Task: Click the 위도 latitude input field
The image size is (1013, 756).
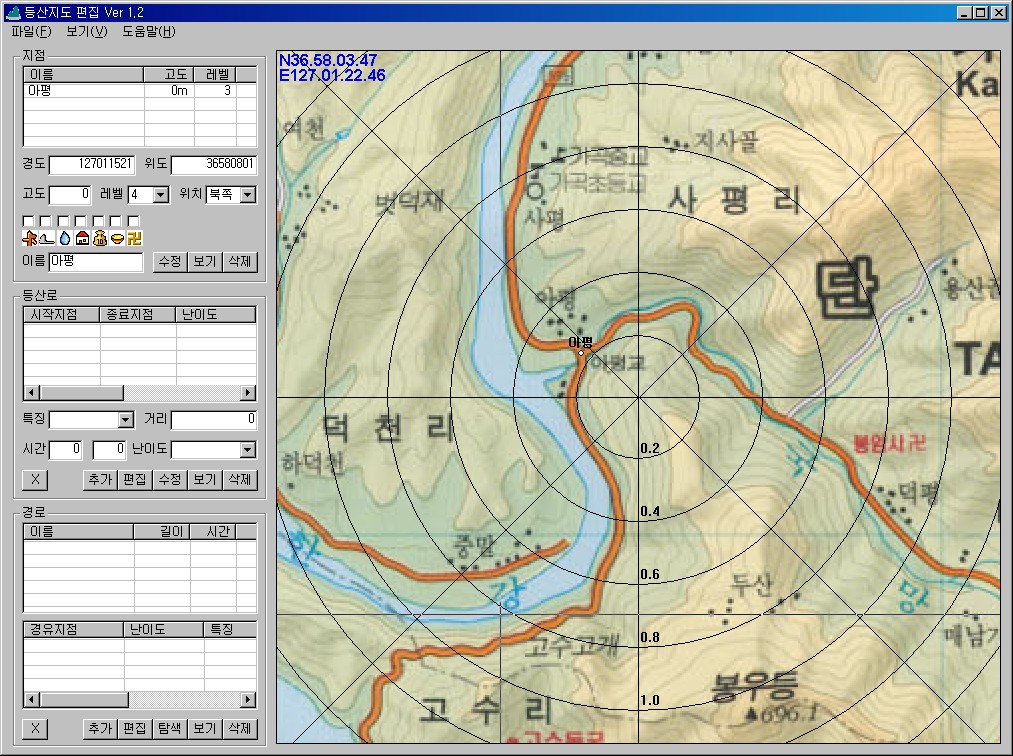Action: click(x=214, y=164)
